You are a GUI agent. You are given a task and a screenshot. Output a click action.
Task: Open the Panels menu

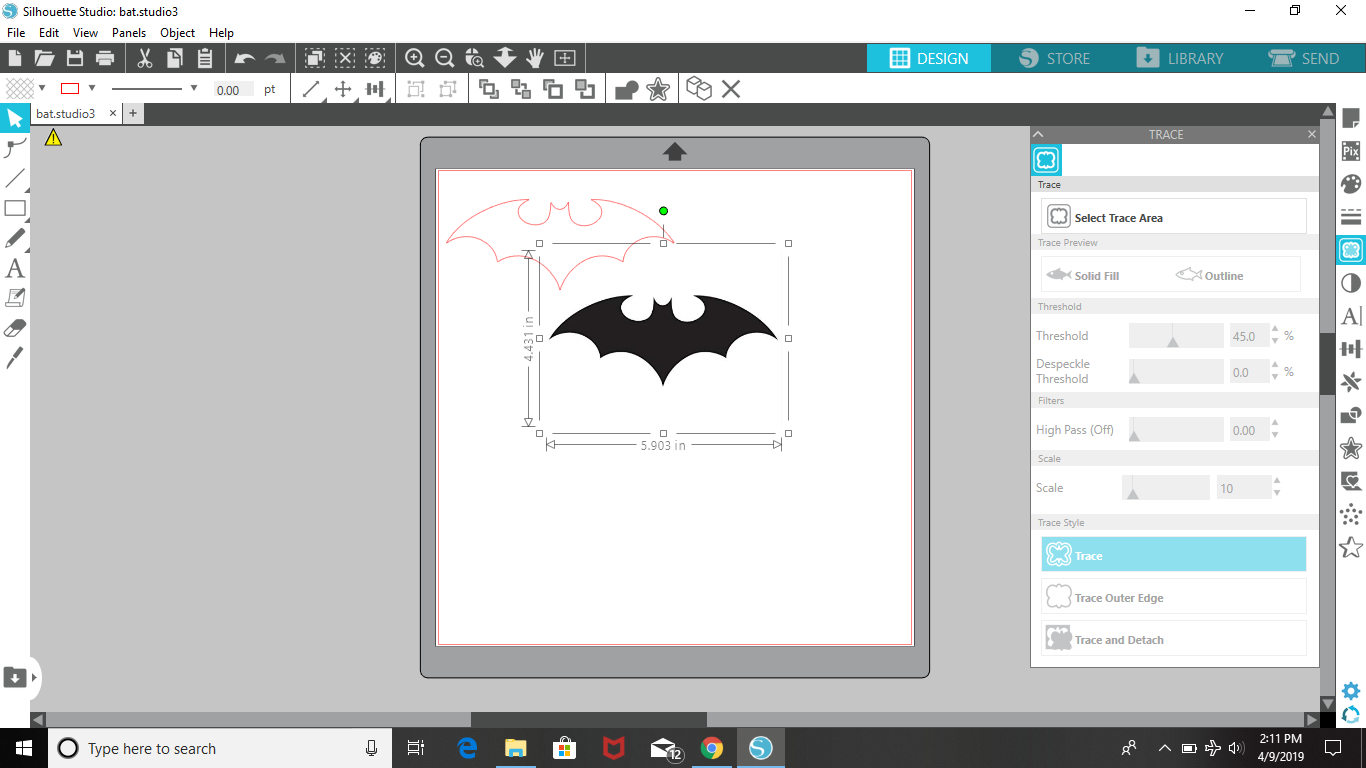[x=129, y=33]
